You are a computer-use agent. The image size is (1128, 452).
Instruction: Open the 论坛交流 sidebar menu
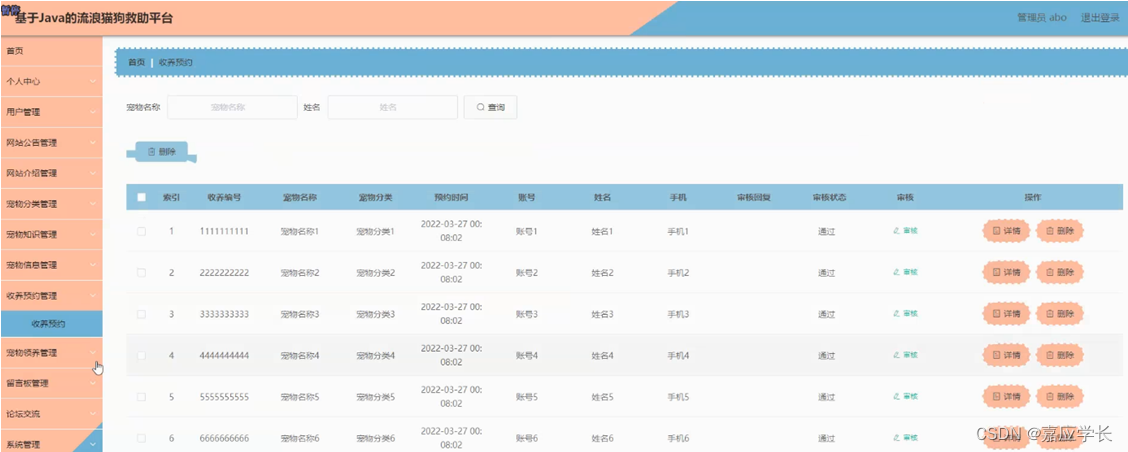click(51, 414)
